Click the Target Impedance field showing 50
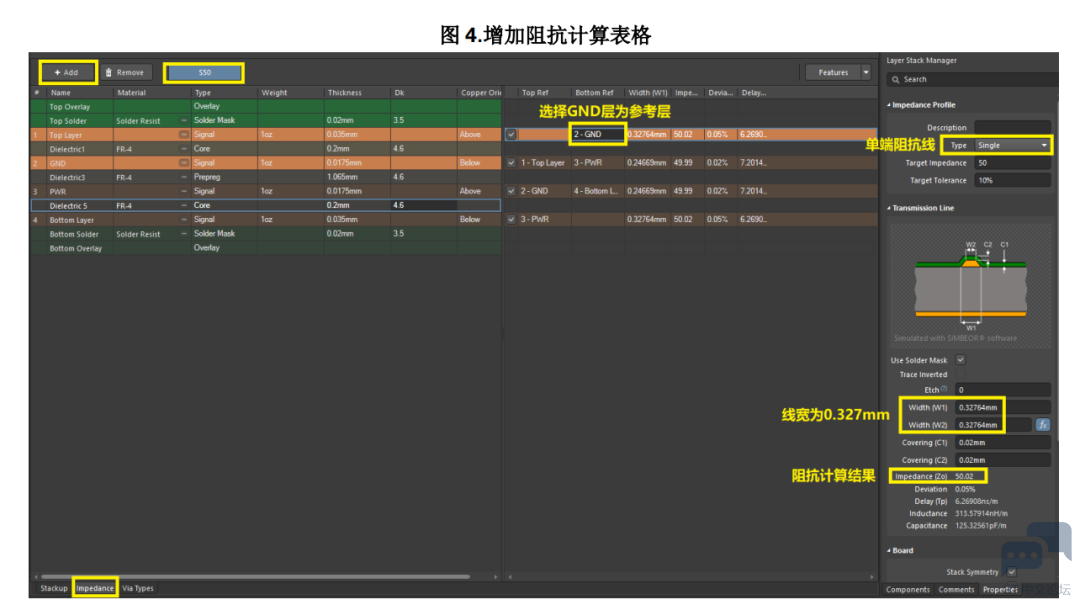This screenshot has height=605, width=1080. tap(1012, 163)
